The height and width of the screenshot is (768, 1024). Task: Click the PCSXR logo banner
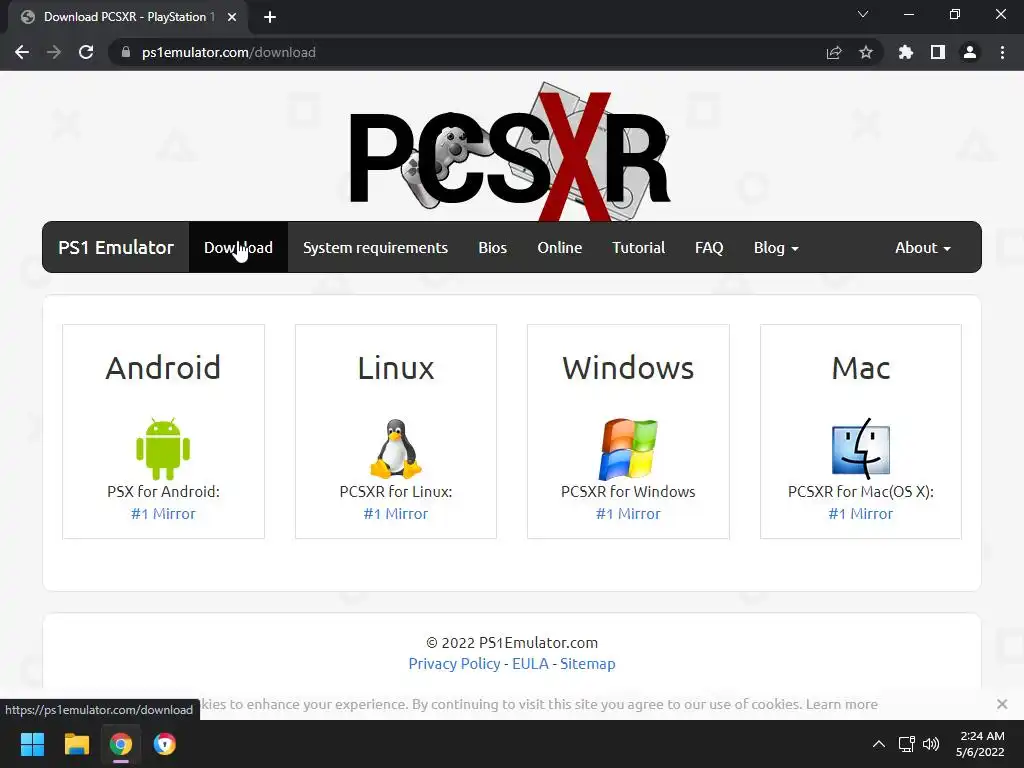point(509,152)
